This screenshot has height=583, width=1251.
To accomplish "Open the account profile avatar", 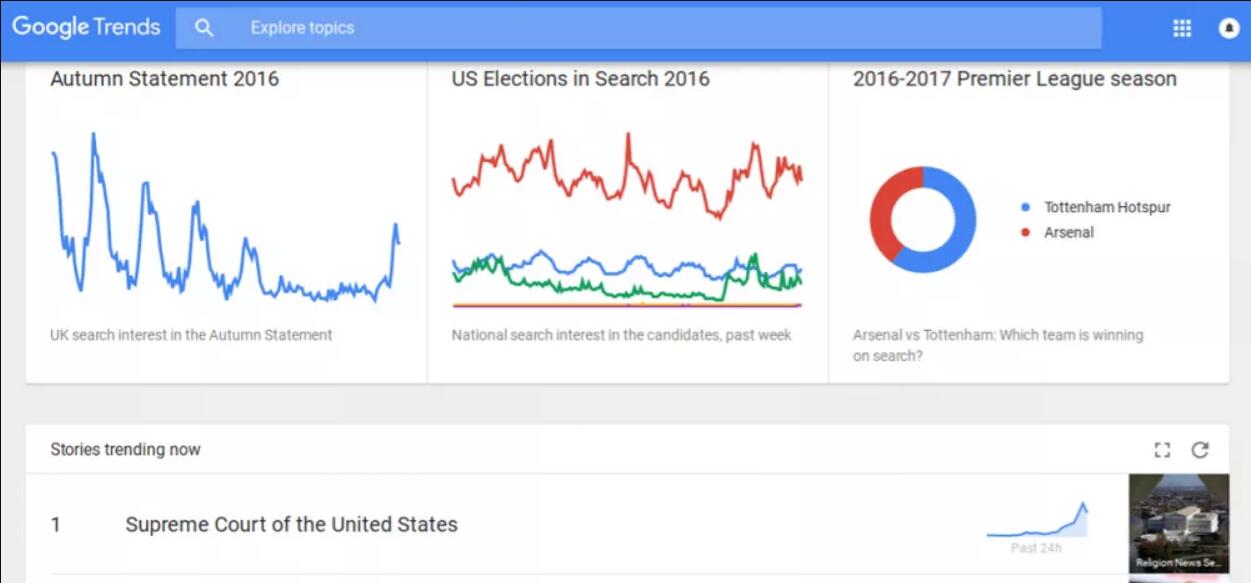I will (1229, 28).
